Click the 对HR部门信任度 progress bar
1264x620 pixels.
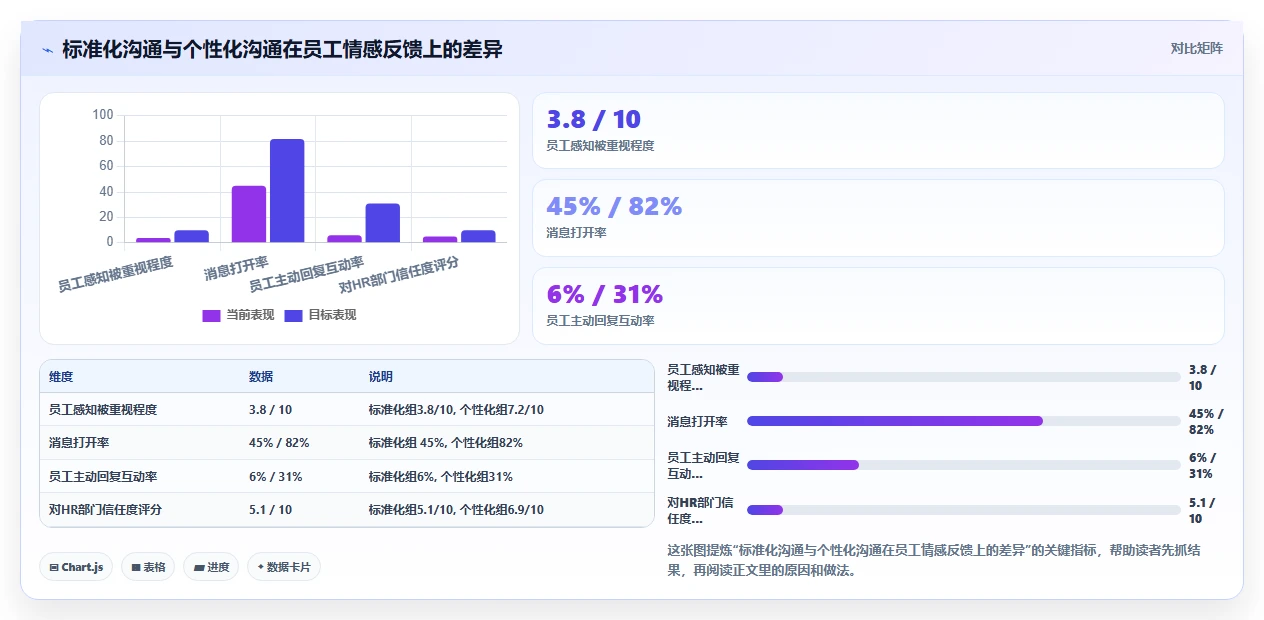click(964, 510)
